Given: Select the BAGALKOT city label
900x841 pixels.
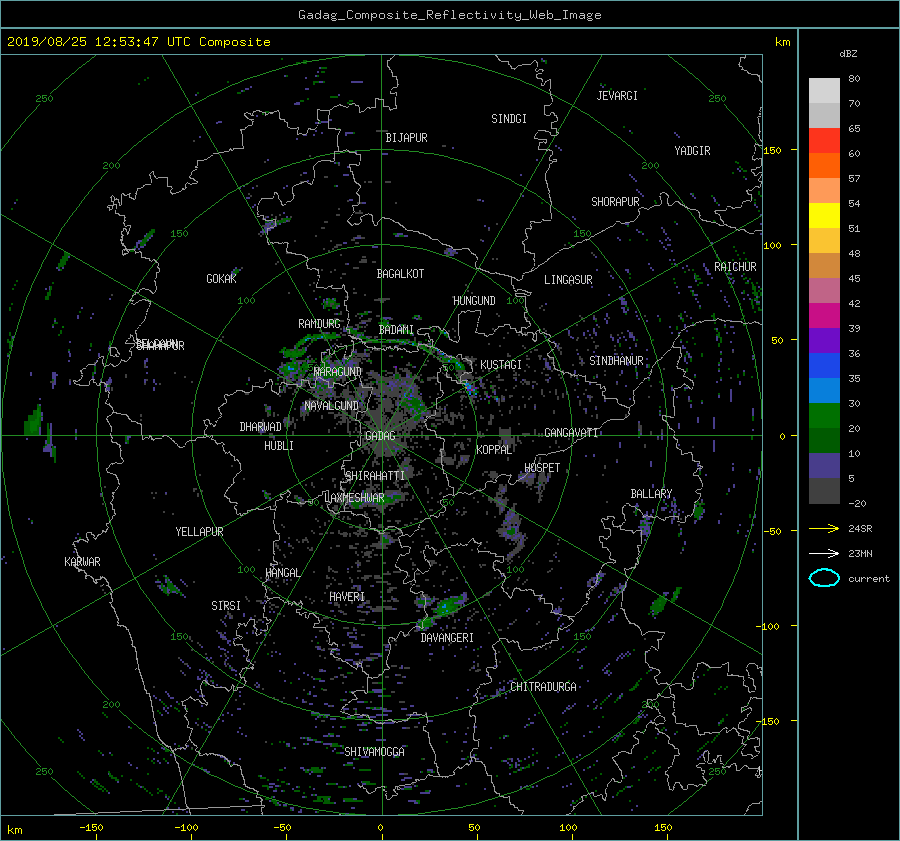Looking at the screenshot, I should click(400, 274).
